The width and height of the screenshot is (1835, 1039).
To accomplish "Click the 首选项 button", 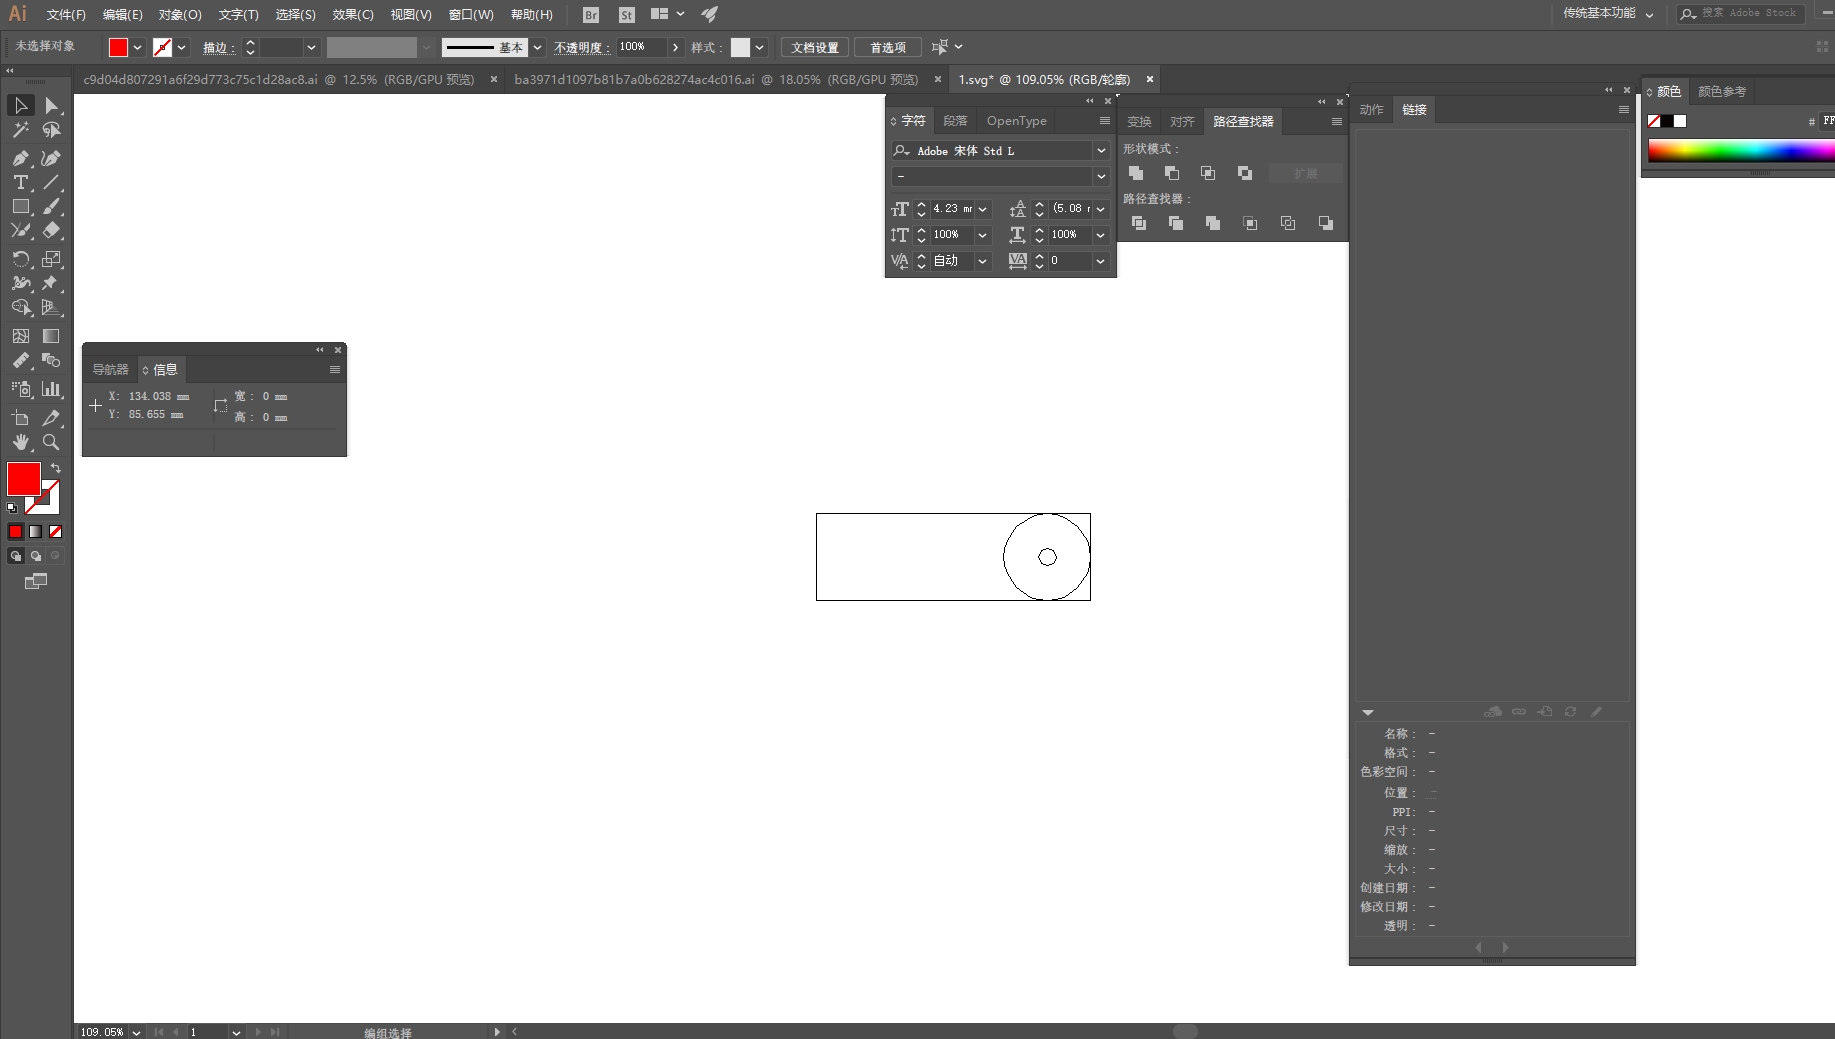I will coord(888,47).
